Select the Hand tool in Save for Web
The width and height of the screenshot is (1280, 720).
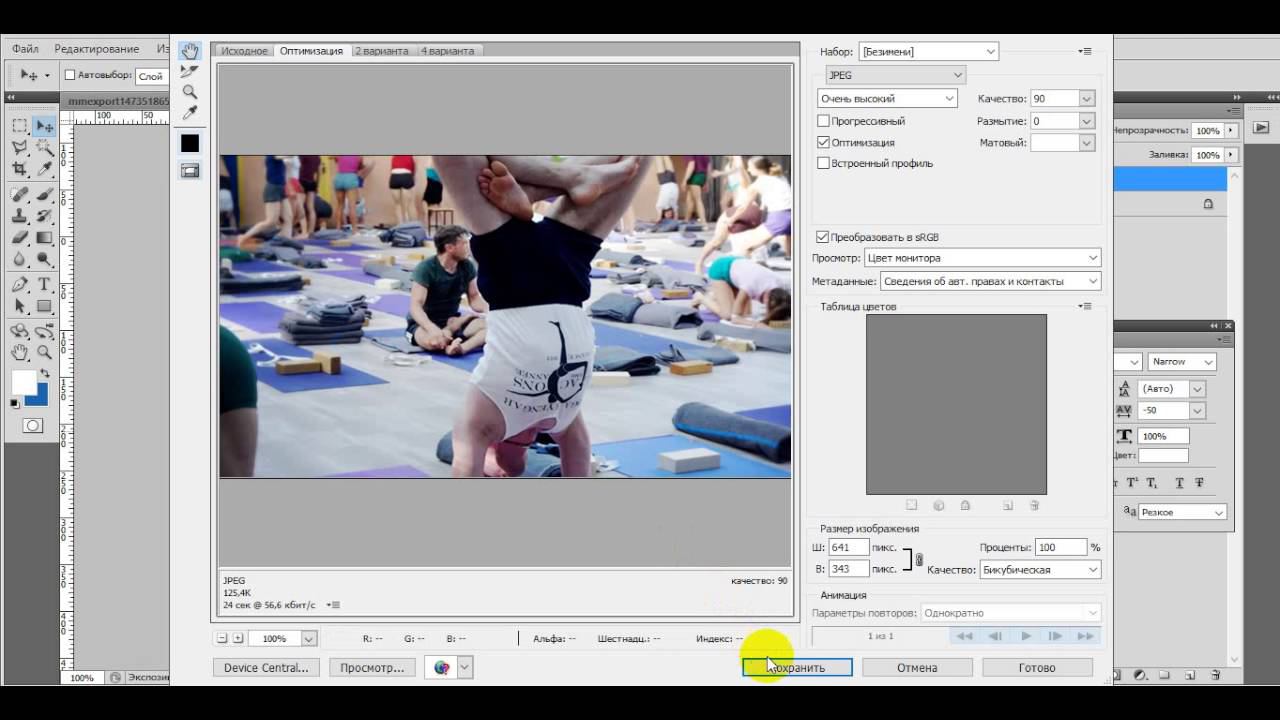[190, 51]
